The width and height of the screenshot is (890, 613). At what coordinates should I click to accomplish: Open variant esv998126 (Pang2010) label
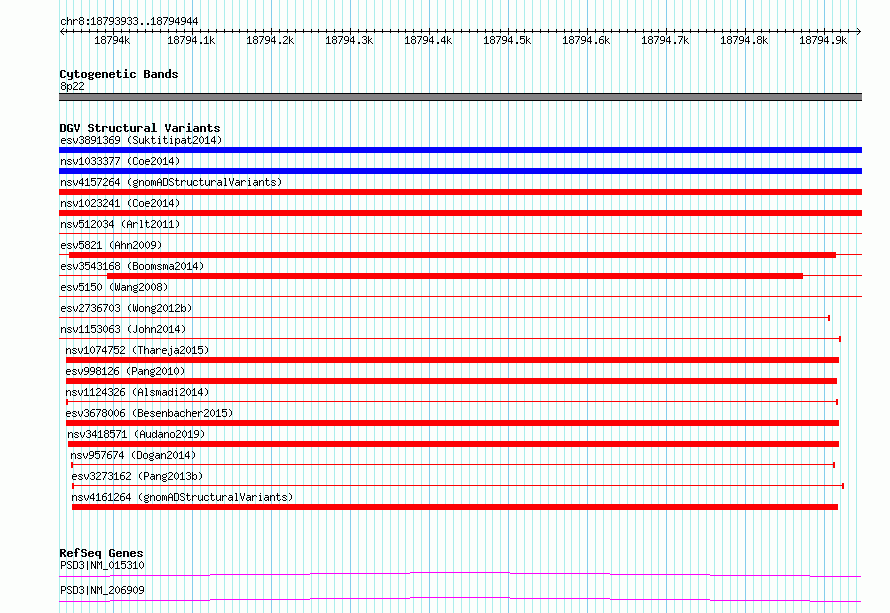tap(125, 371)
